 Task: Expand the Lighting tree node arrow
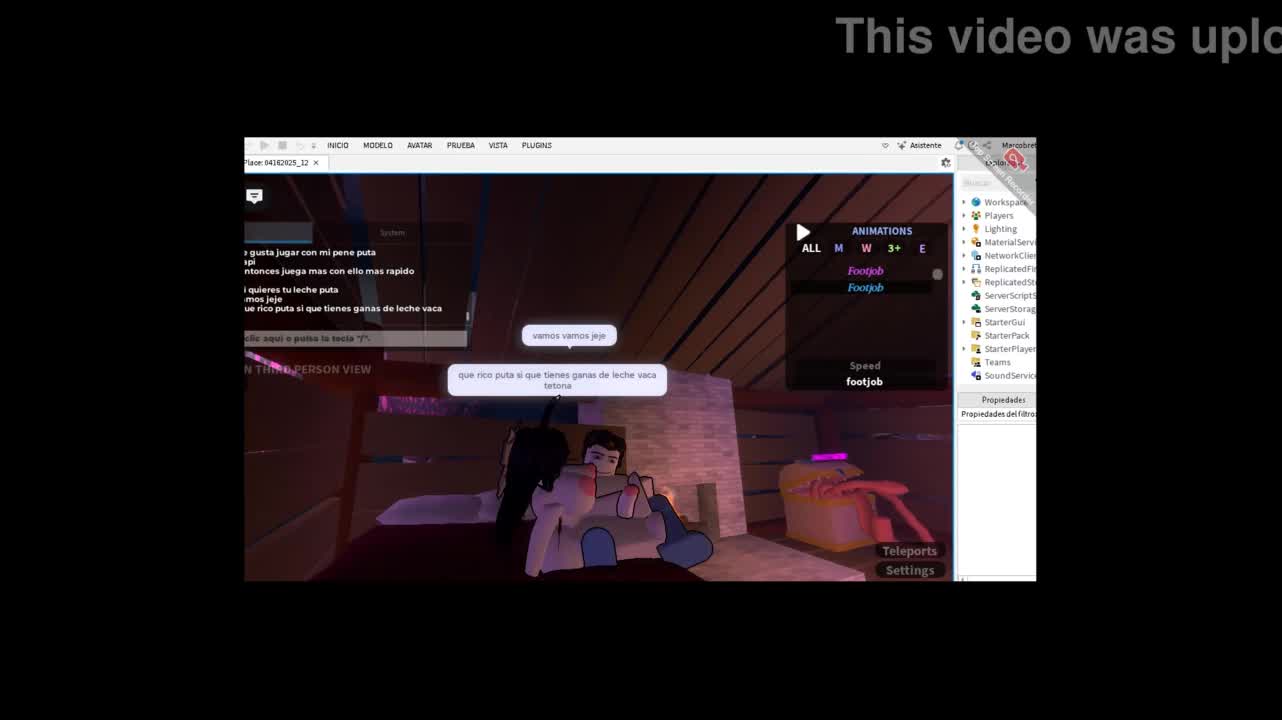(x=964, y=229)
